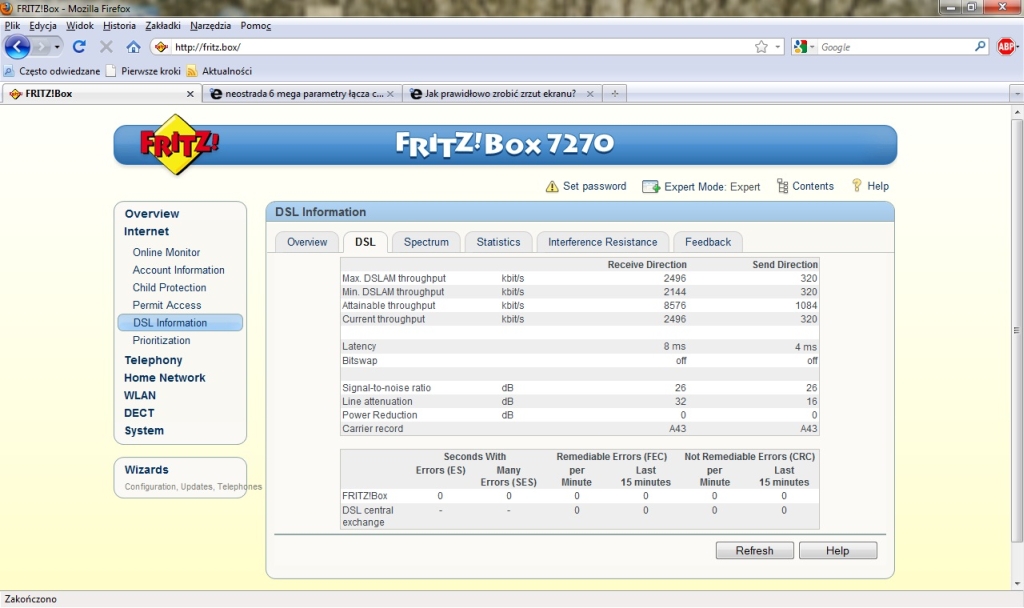Open the WLAN section
Image resolution: width=1024 pixels, height=608 pixels.
(140, 395)
